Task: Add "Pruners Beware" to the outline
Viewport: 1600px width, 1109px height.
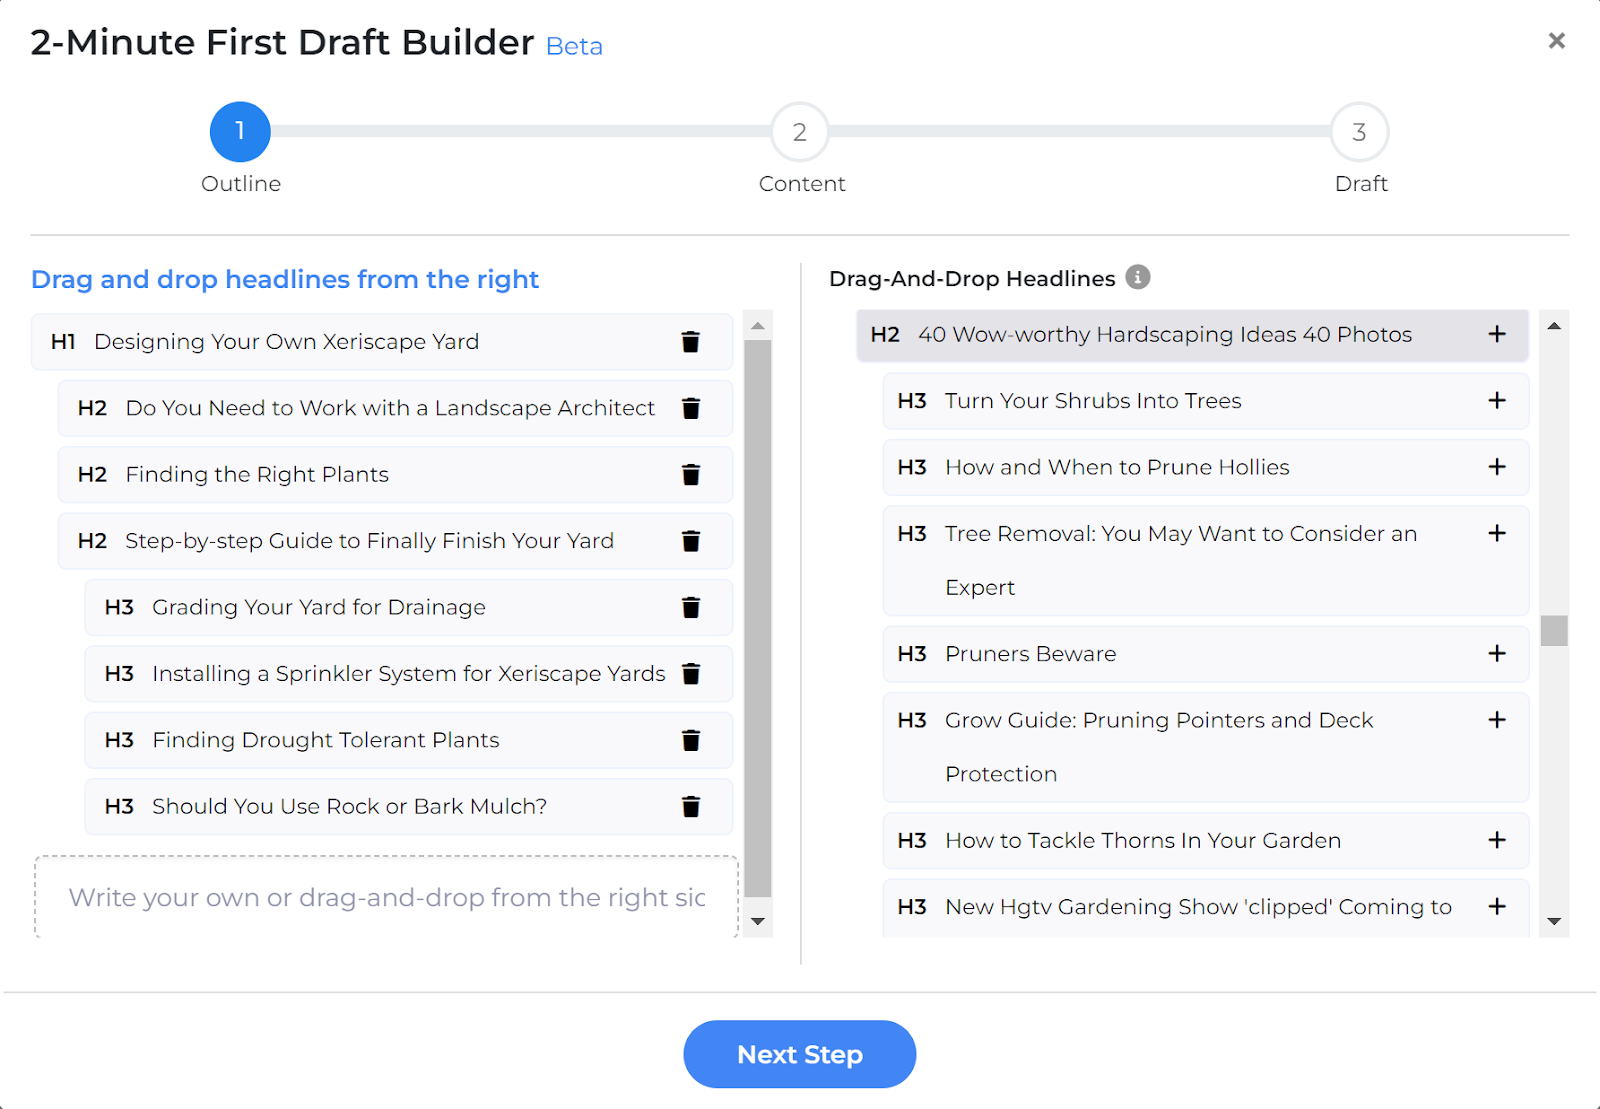Action: pyautogui.click(x=1497, y=653)
